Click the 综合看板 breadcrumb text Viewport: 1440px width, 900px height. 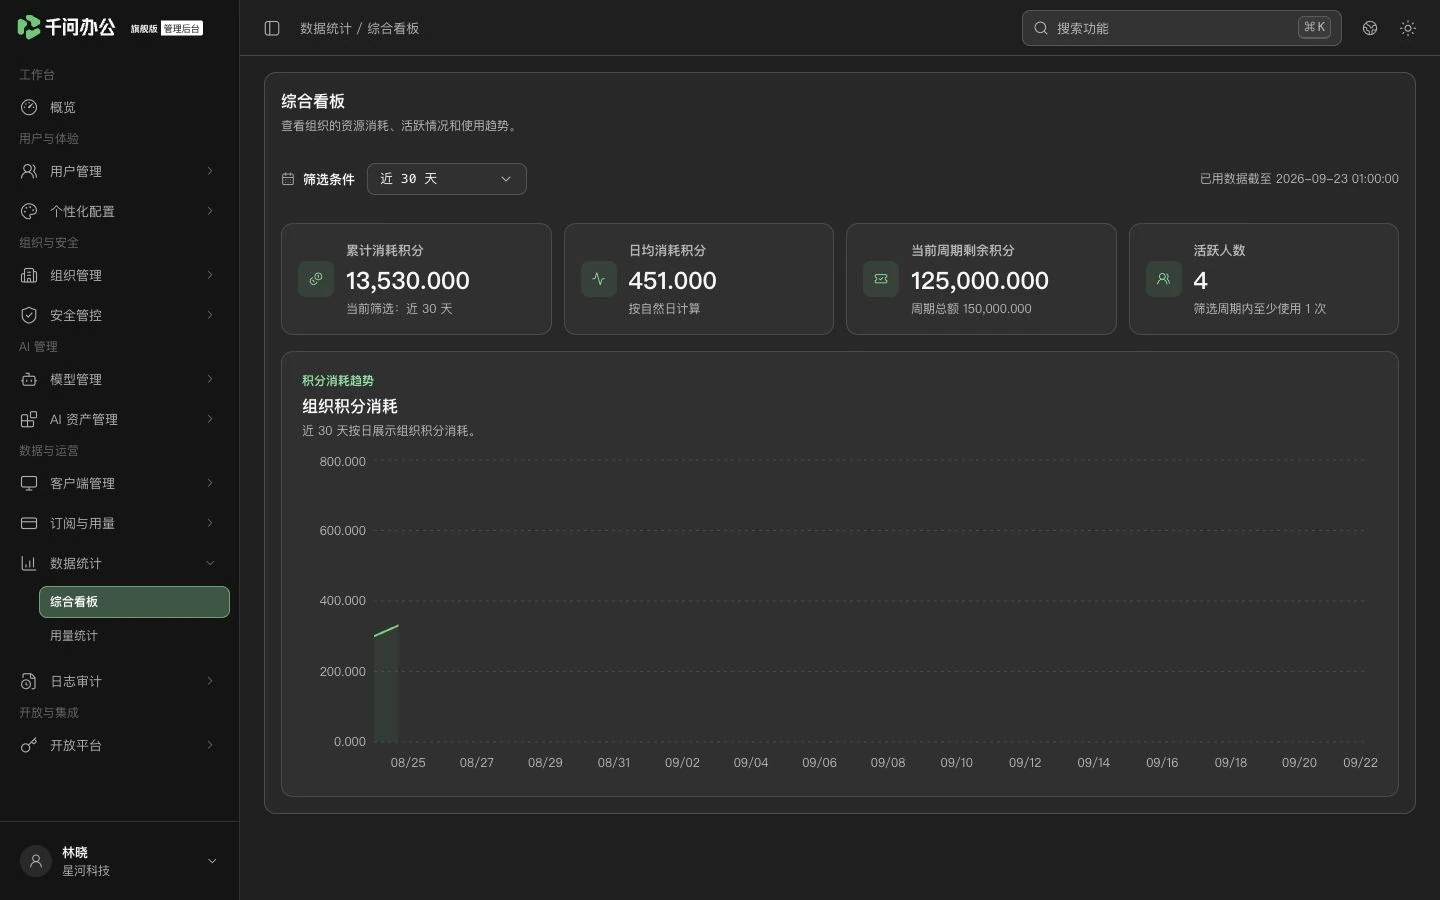pos(393,28)
